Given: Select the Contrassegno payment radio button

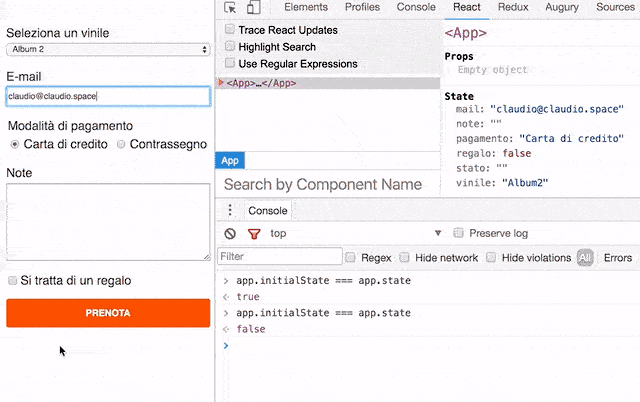Looking at the screenshot, I should click(121, 144).
